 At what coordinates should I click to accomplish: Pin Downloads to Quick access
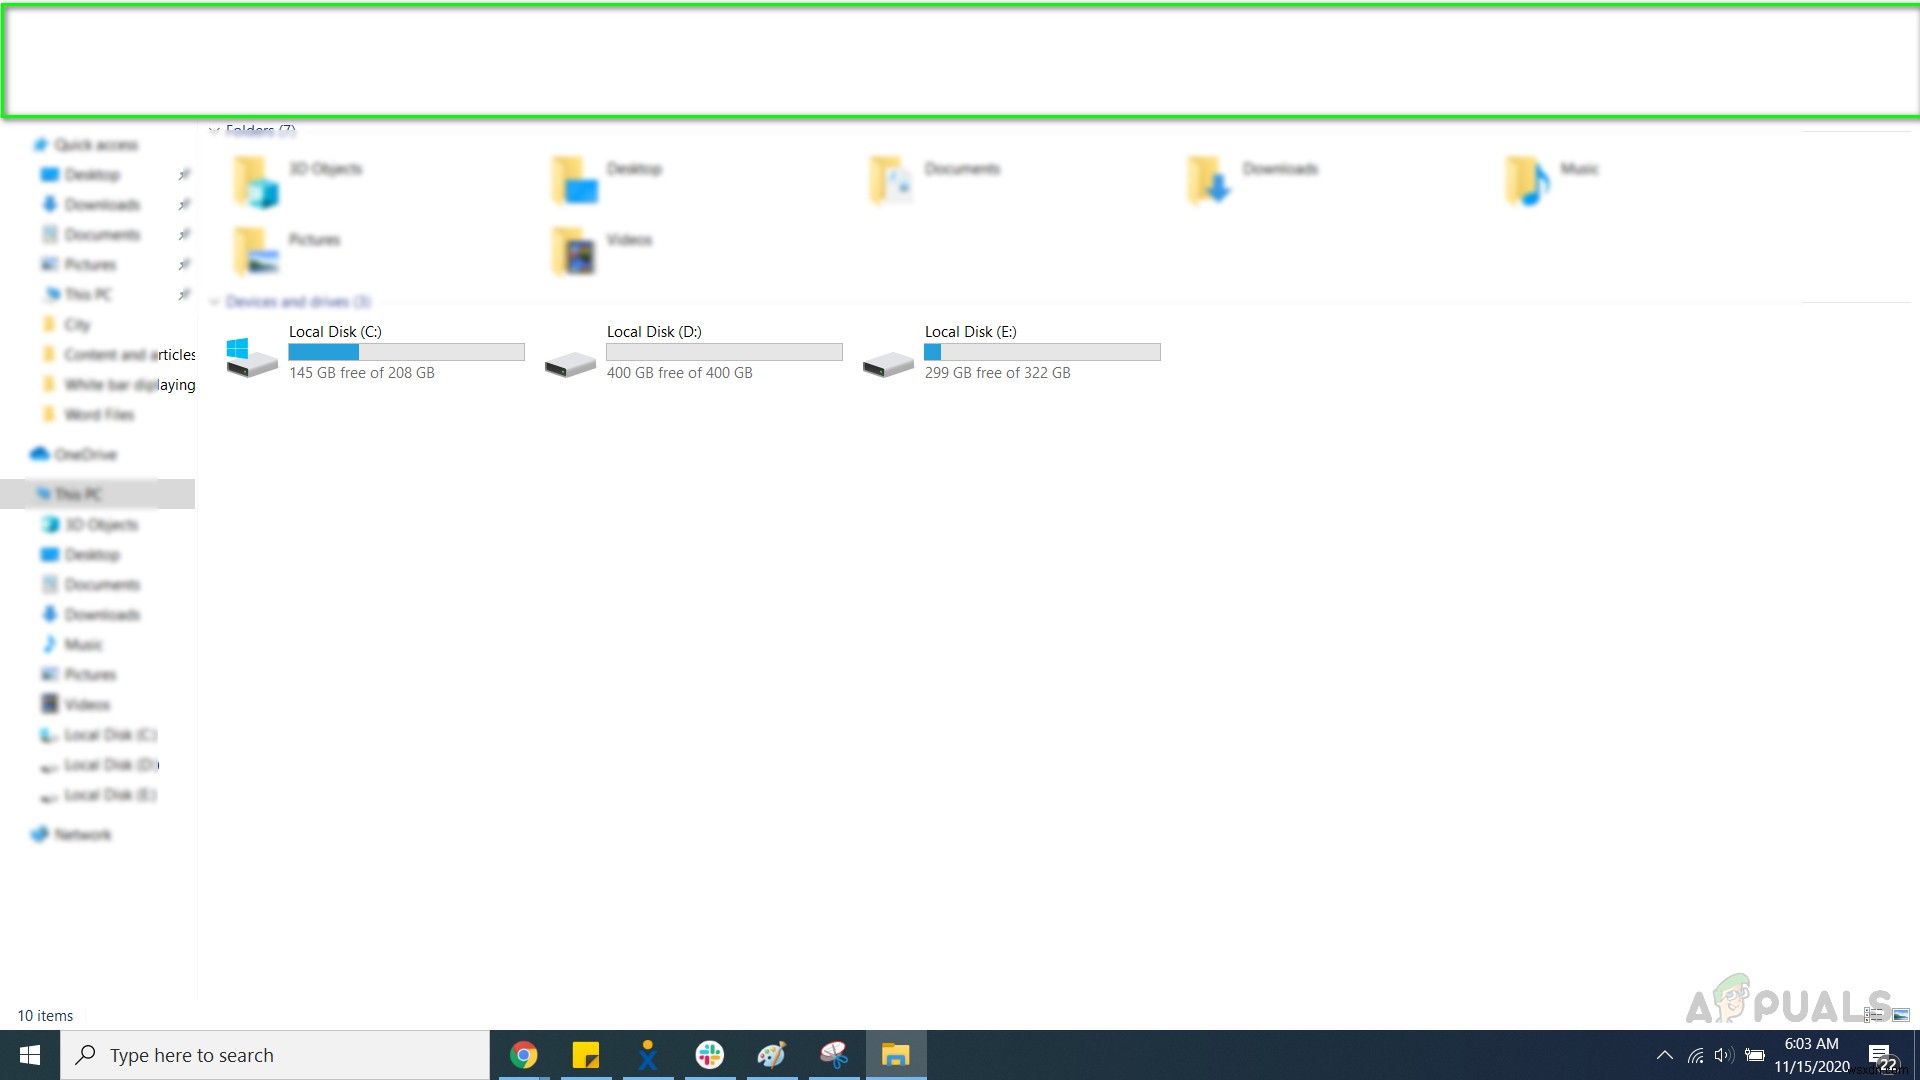tap(181, 204)
